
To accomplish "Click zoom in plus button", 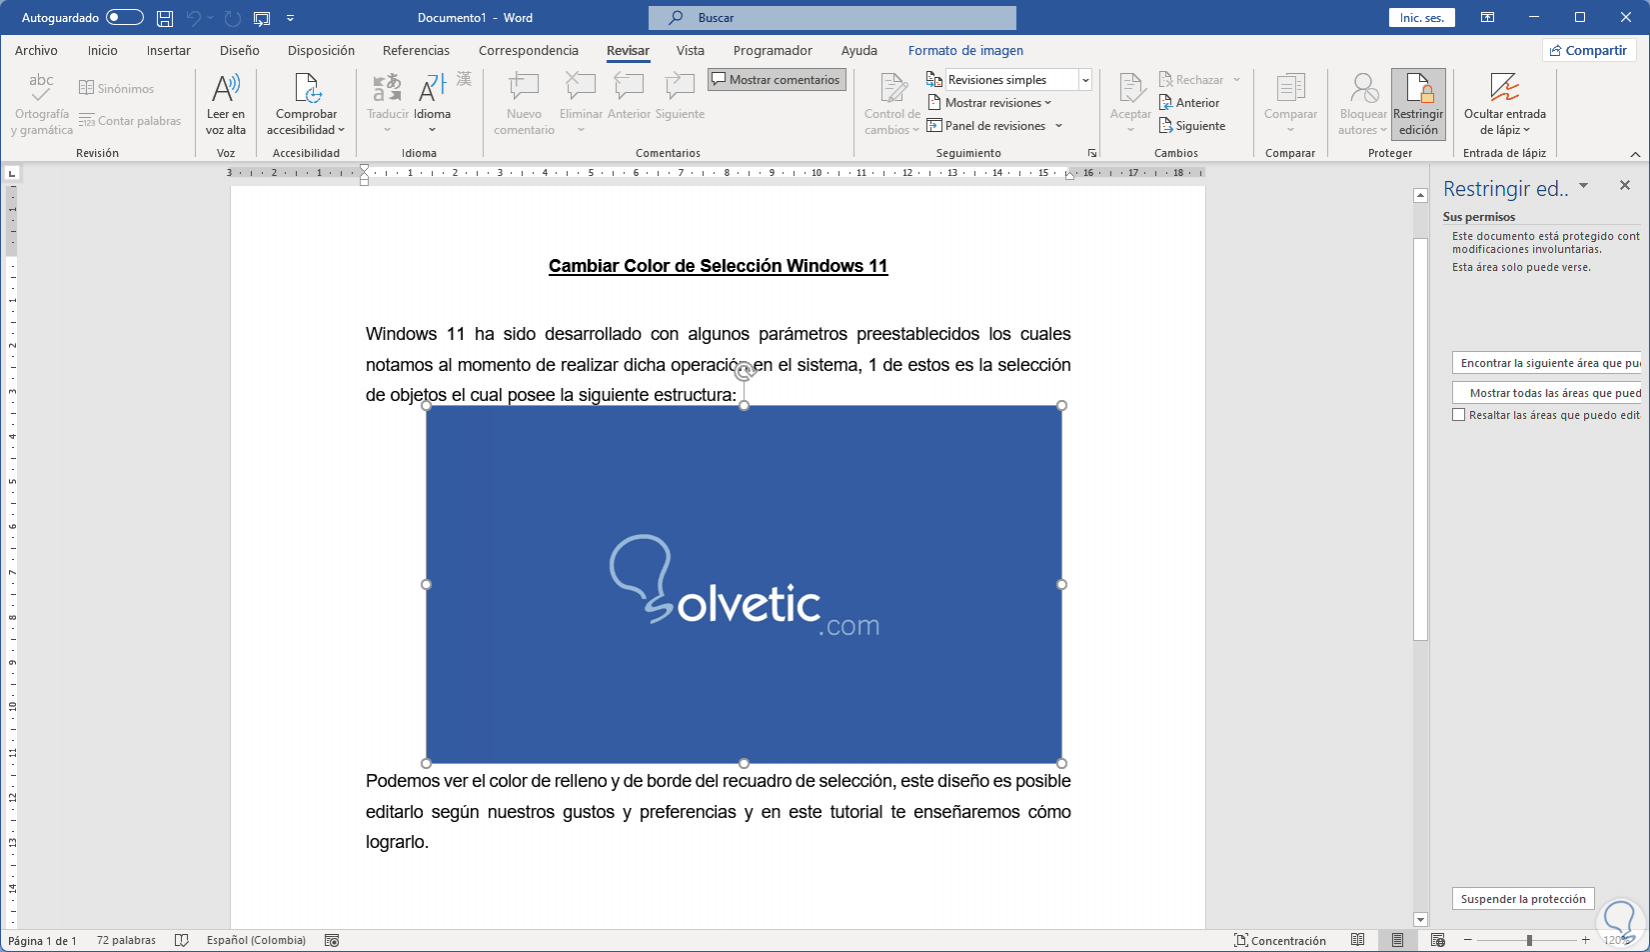I will (x=1586, y=940).
